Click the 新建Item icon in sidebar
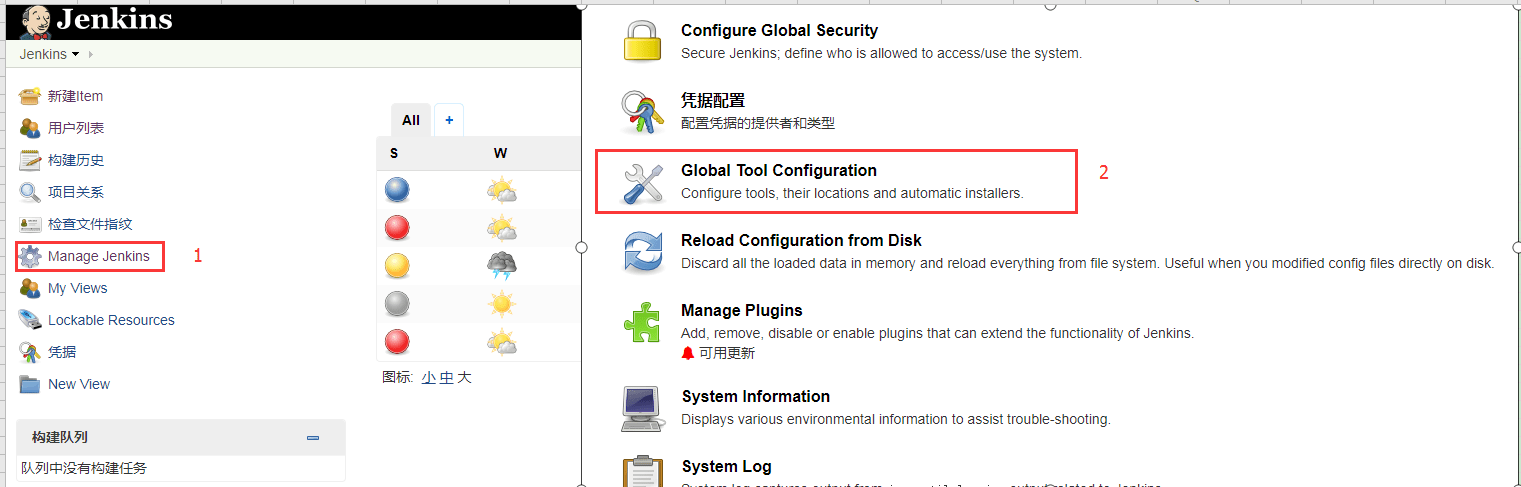1521x487 pixels. (30, 96)
